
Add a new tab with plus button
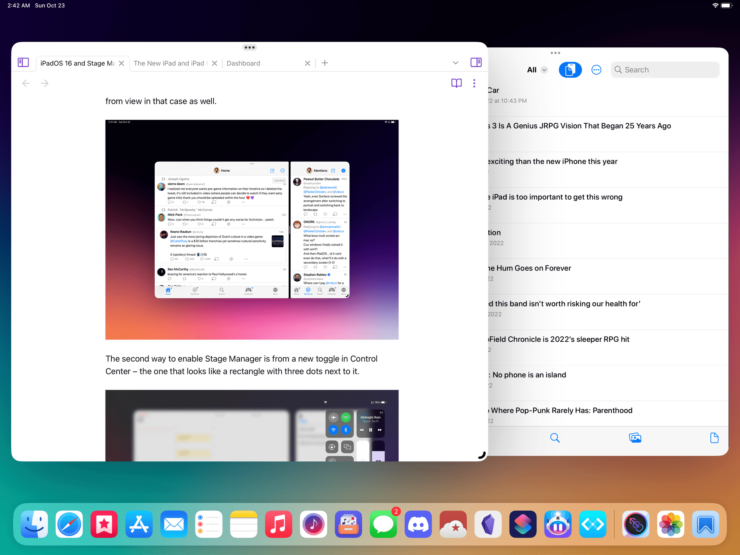coord(324,63)
